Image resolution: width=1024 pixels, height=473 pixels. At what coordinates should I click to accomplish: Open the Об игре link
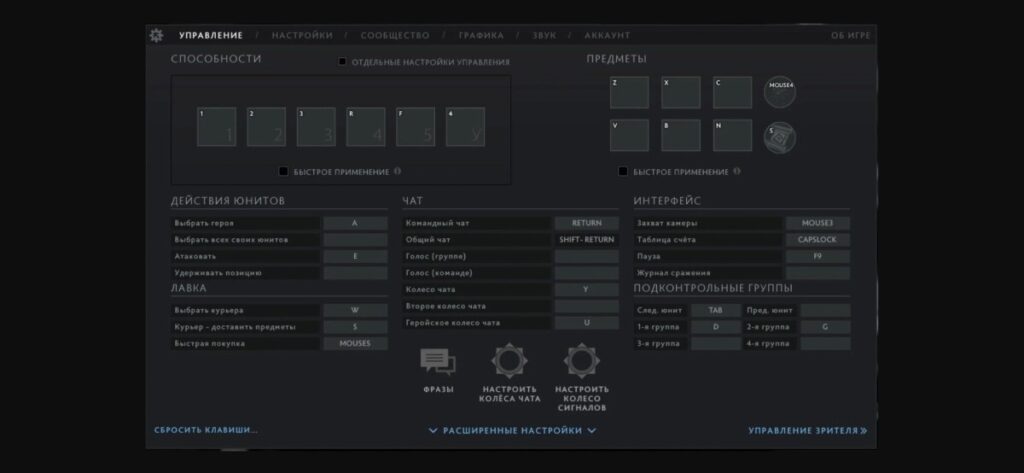point(850,35)
